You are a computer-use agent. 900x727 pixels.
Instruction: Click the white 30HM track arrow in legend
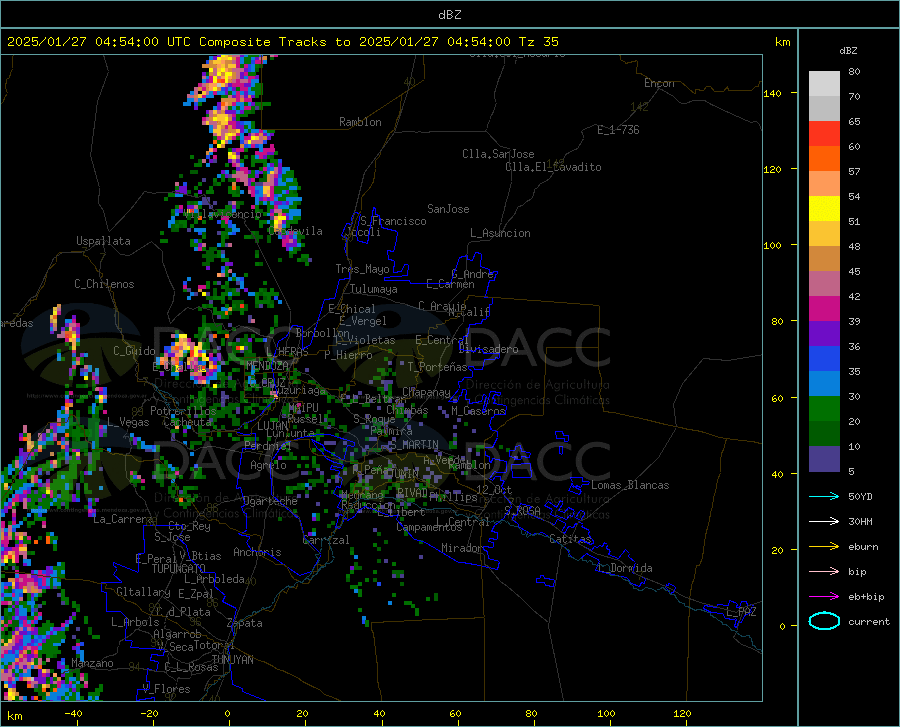pyautogui.click(x=824, y=522)
